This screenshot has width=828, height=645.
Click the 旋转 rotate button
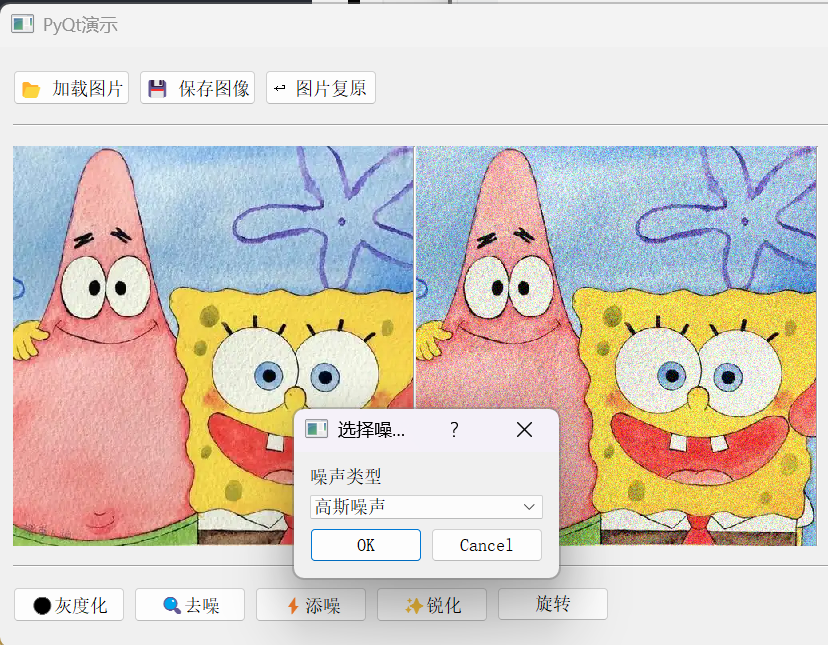click(553, 604)
